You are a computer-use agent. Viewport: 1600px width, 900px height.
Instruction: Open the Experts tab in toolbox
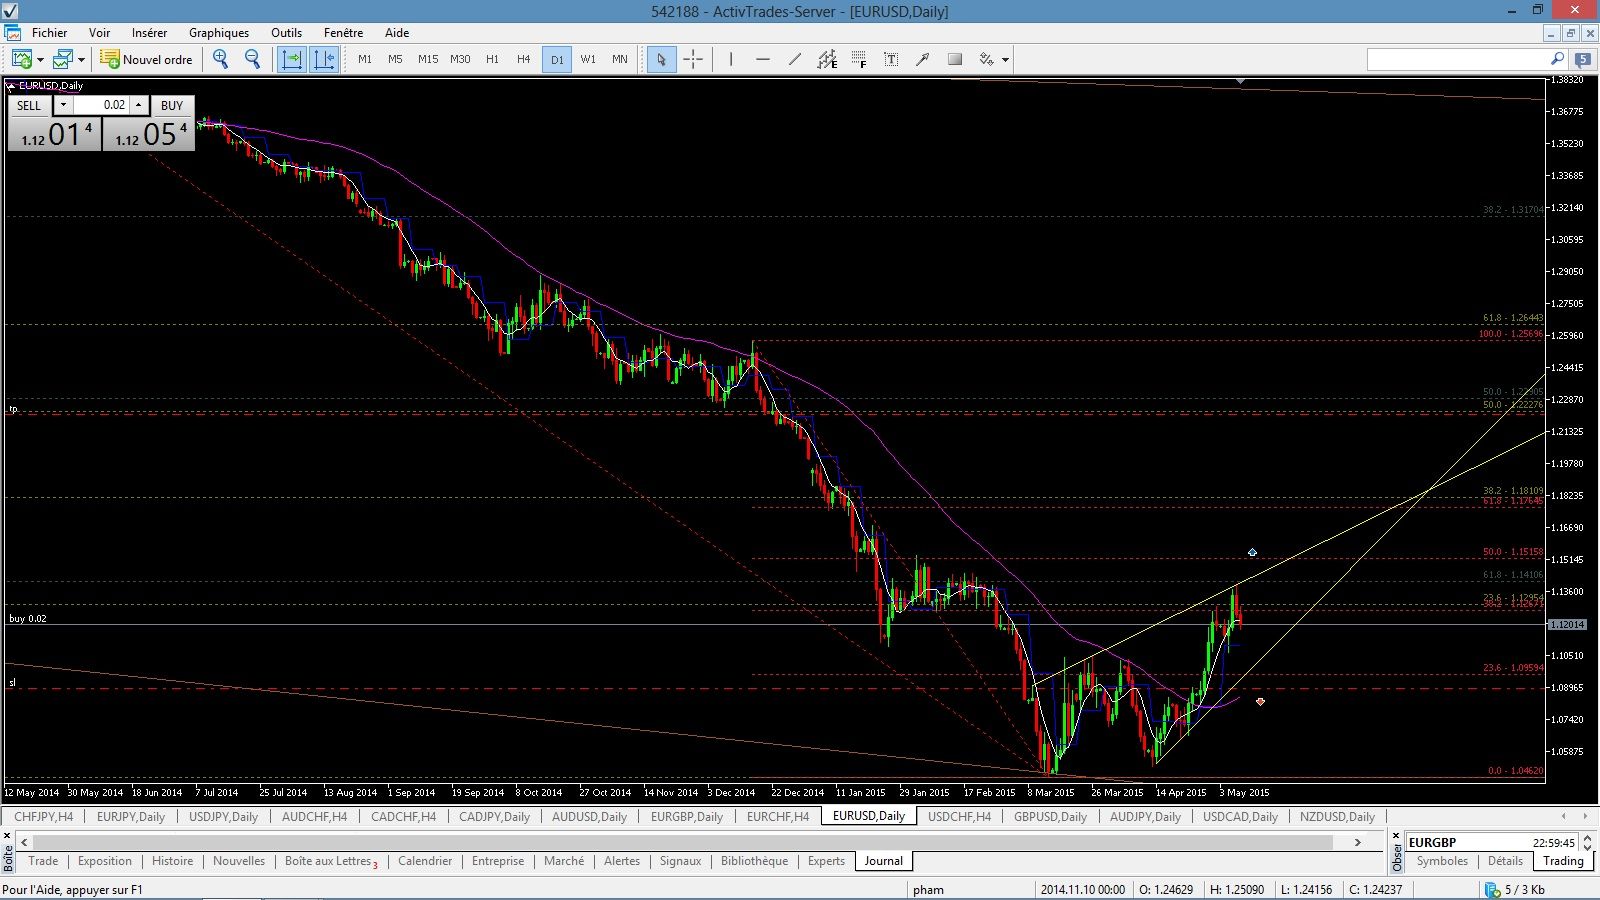coord(826,861)
